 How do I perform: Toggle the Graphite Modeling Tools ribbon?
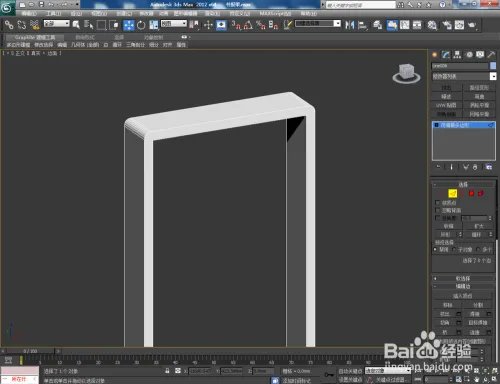[x=392, y=25]
